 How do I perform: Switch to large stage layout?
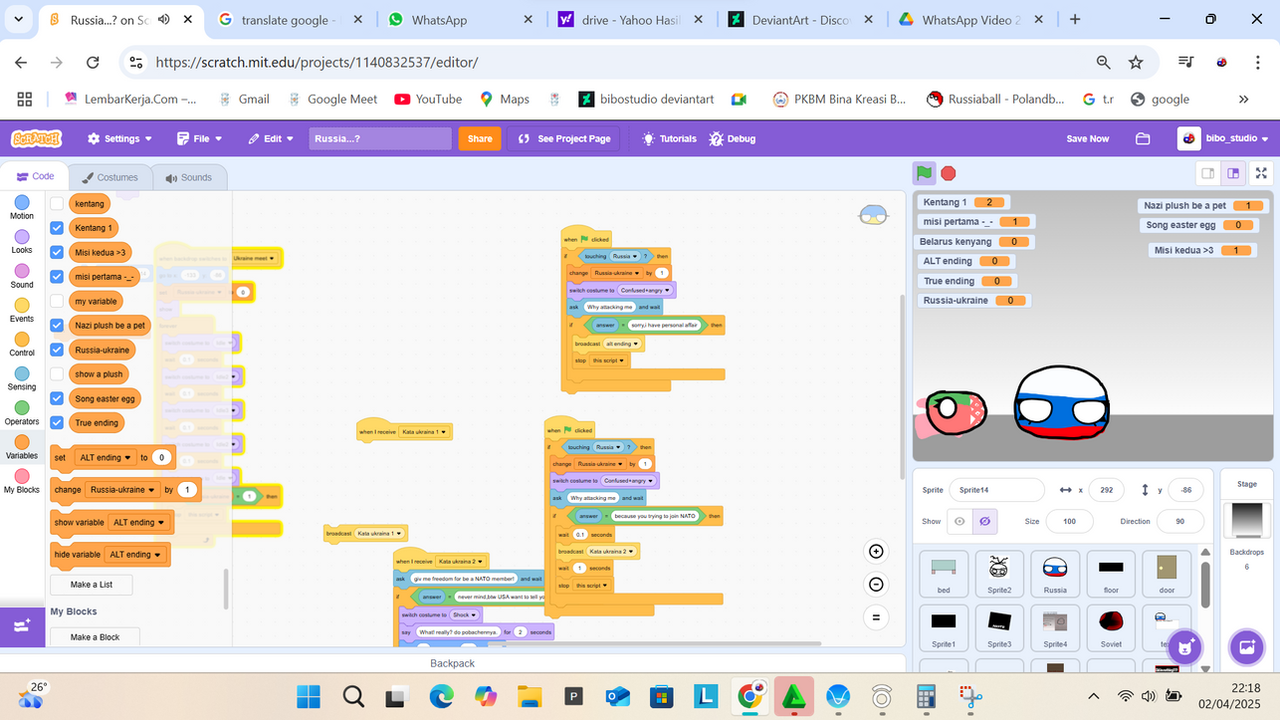1233,173
